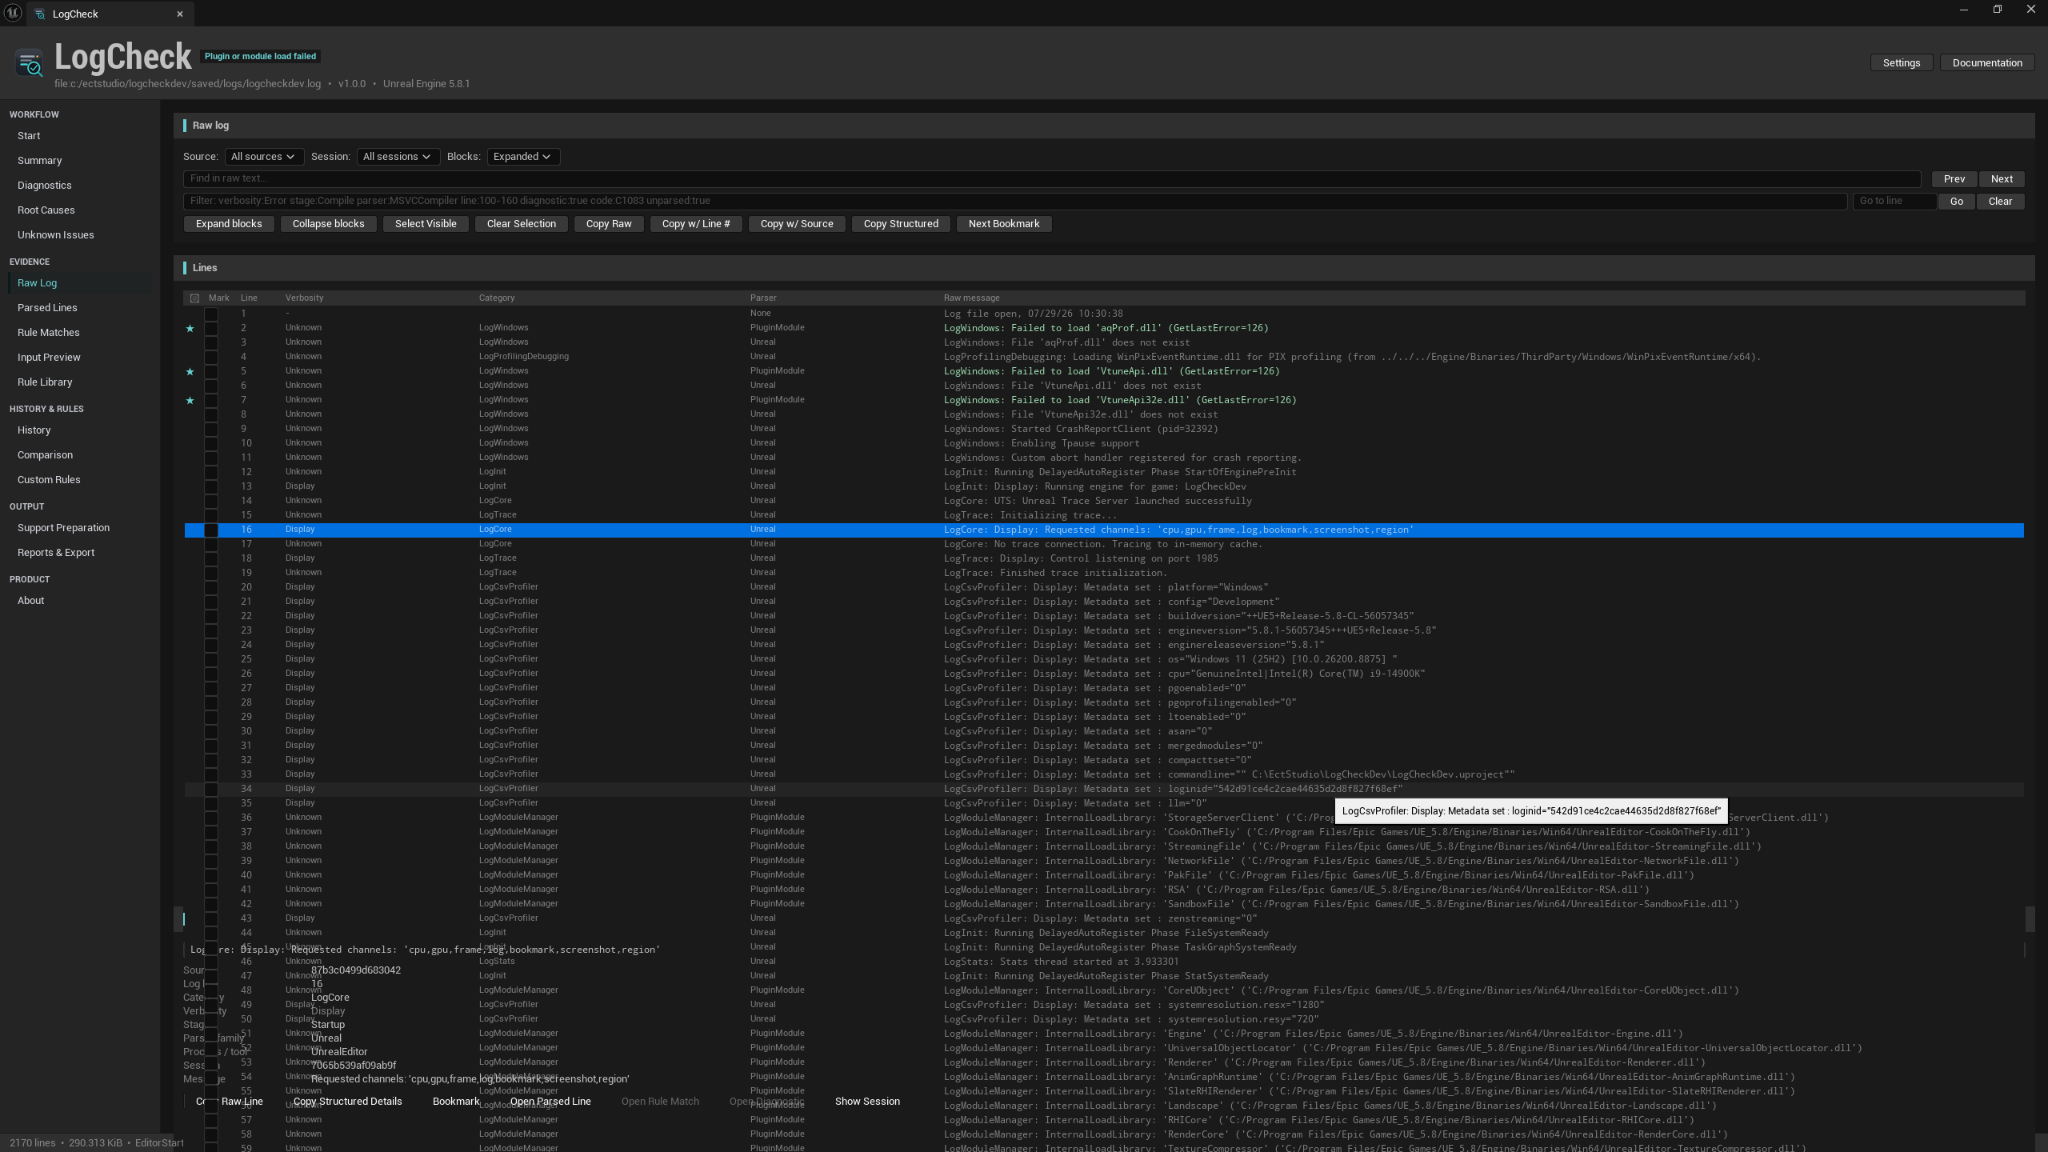Open Rule Library page
This screenshot has height=1152, width=2048.
click(x=45, y=382)
